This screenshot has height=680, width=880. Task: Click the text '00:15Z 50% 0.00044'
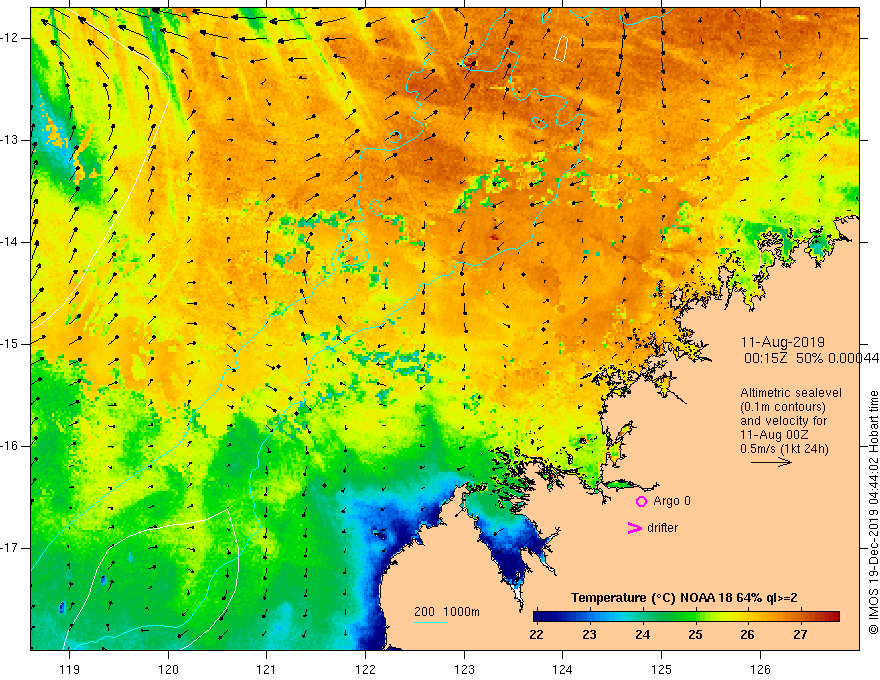pyautogui.click(x=810, y=358)
